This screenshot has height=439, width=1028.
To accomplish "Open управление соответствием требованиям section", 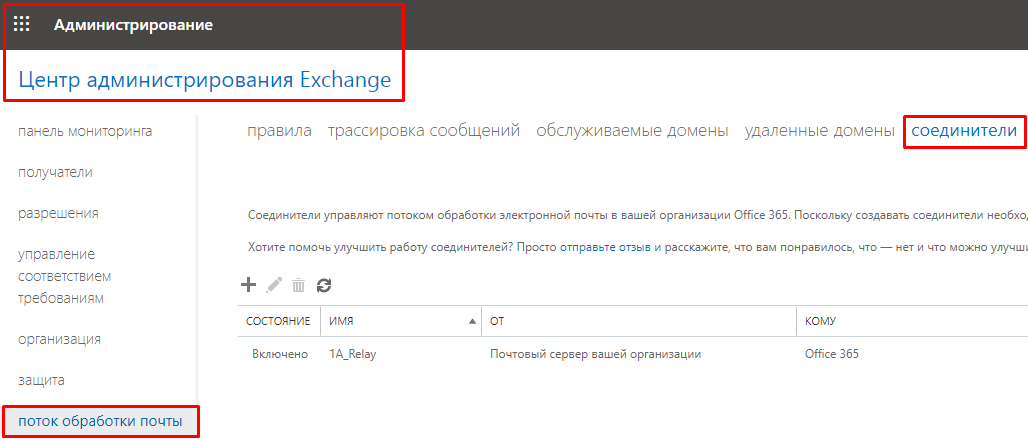I will (x=64, y=276).
